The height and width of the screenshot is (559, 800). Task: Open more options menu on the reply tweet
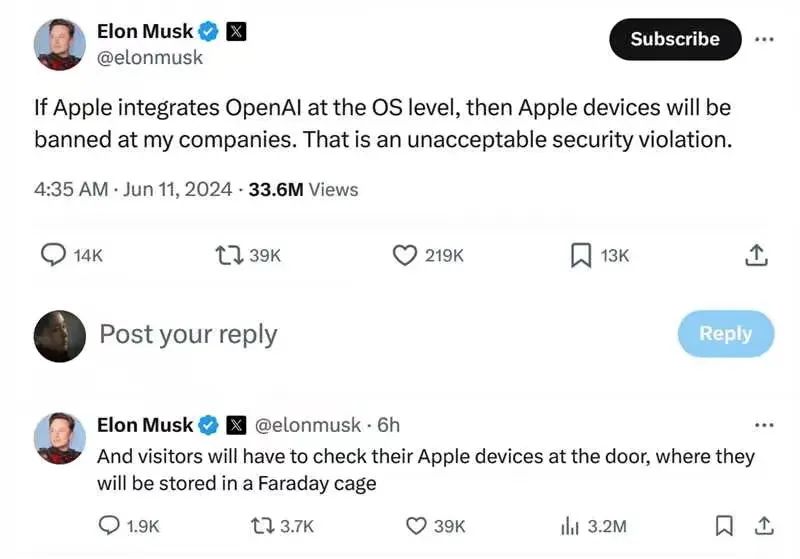[764, 425]
